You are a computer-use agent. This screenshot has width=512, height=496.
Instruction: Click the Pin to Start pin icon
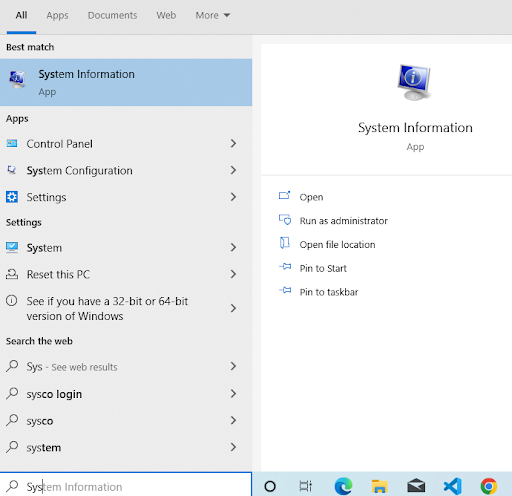pyautogui.click(x=285, y=267)
